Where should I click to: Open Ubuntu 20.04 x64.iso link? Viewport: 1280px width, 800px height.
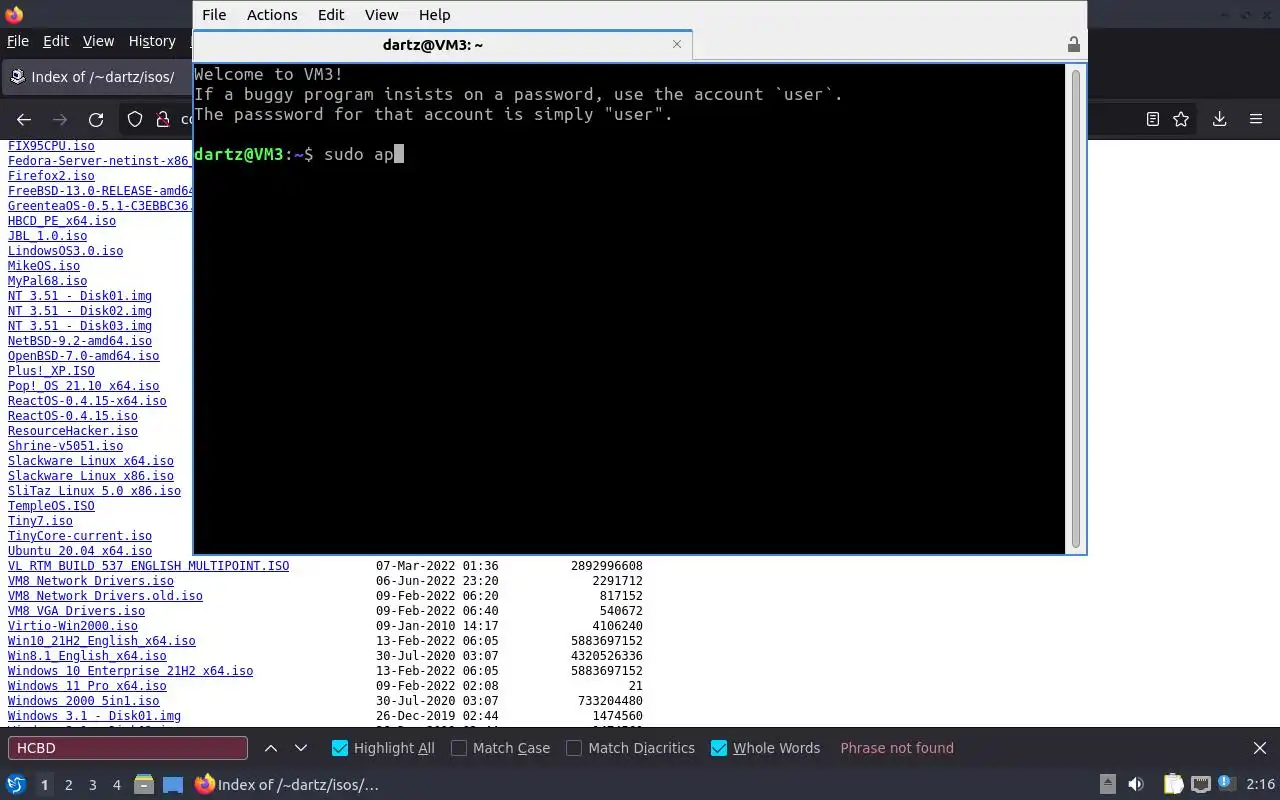(80, 551)
